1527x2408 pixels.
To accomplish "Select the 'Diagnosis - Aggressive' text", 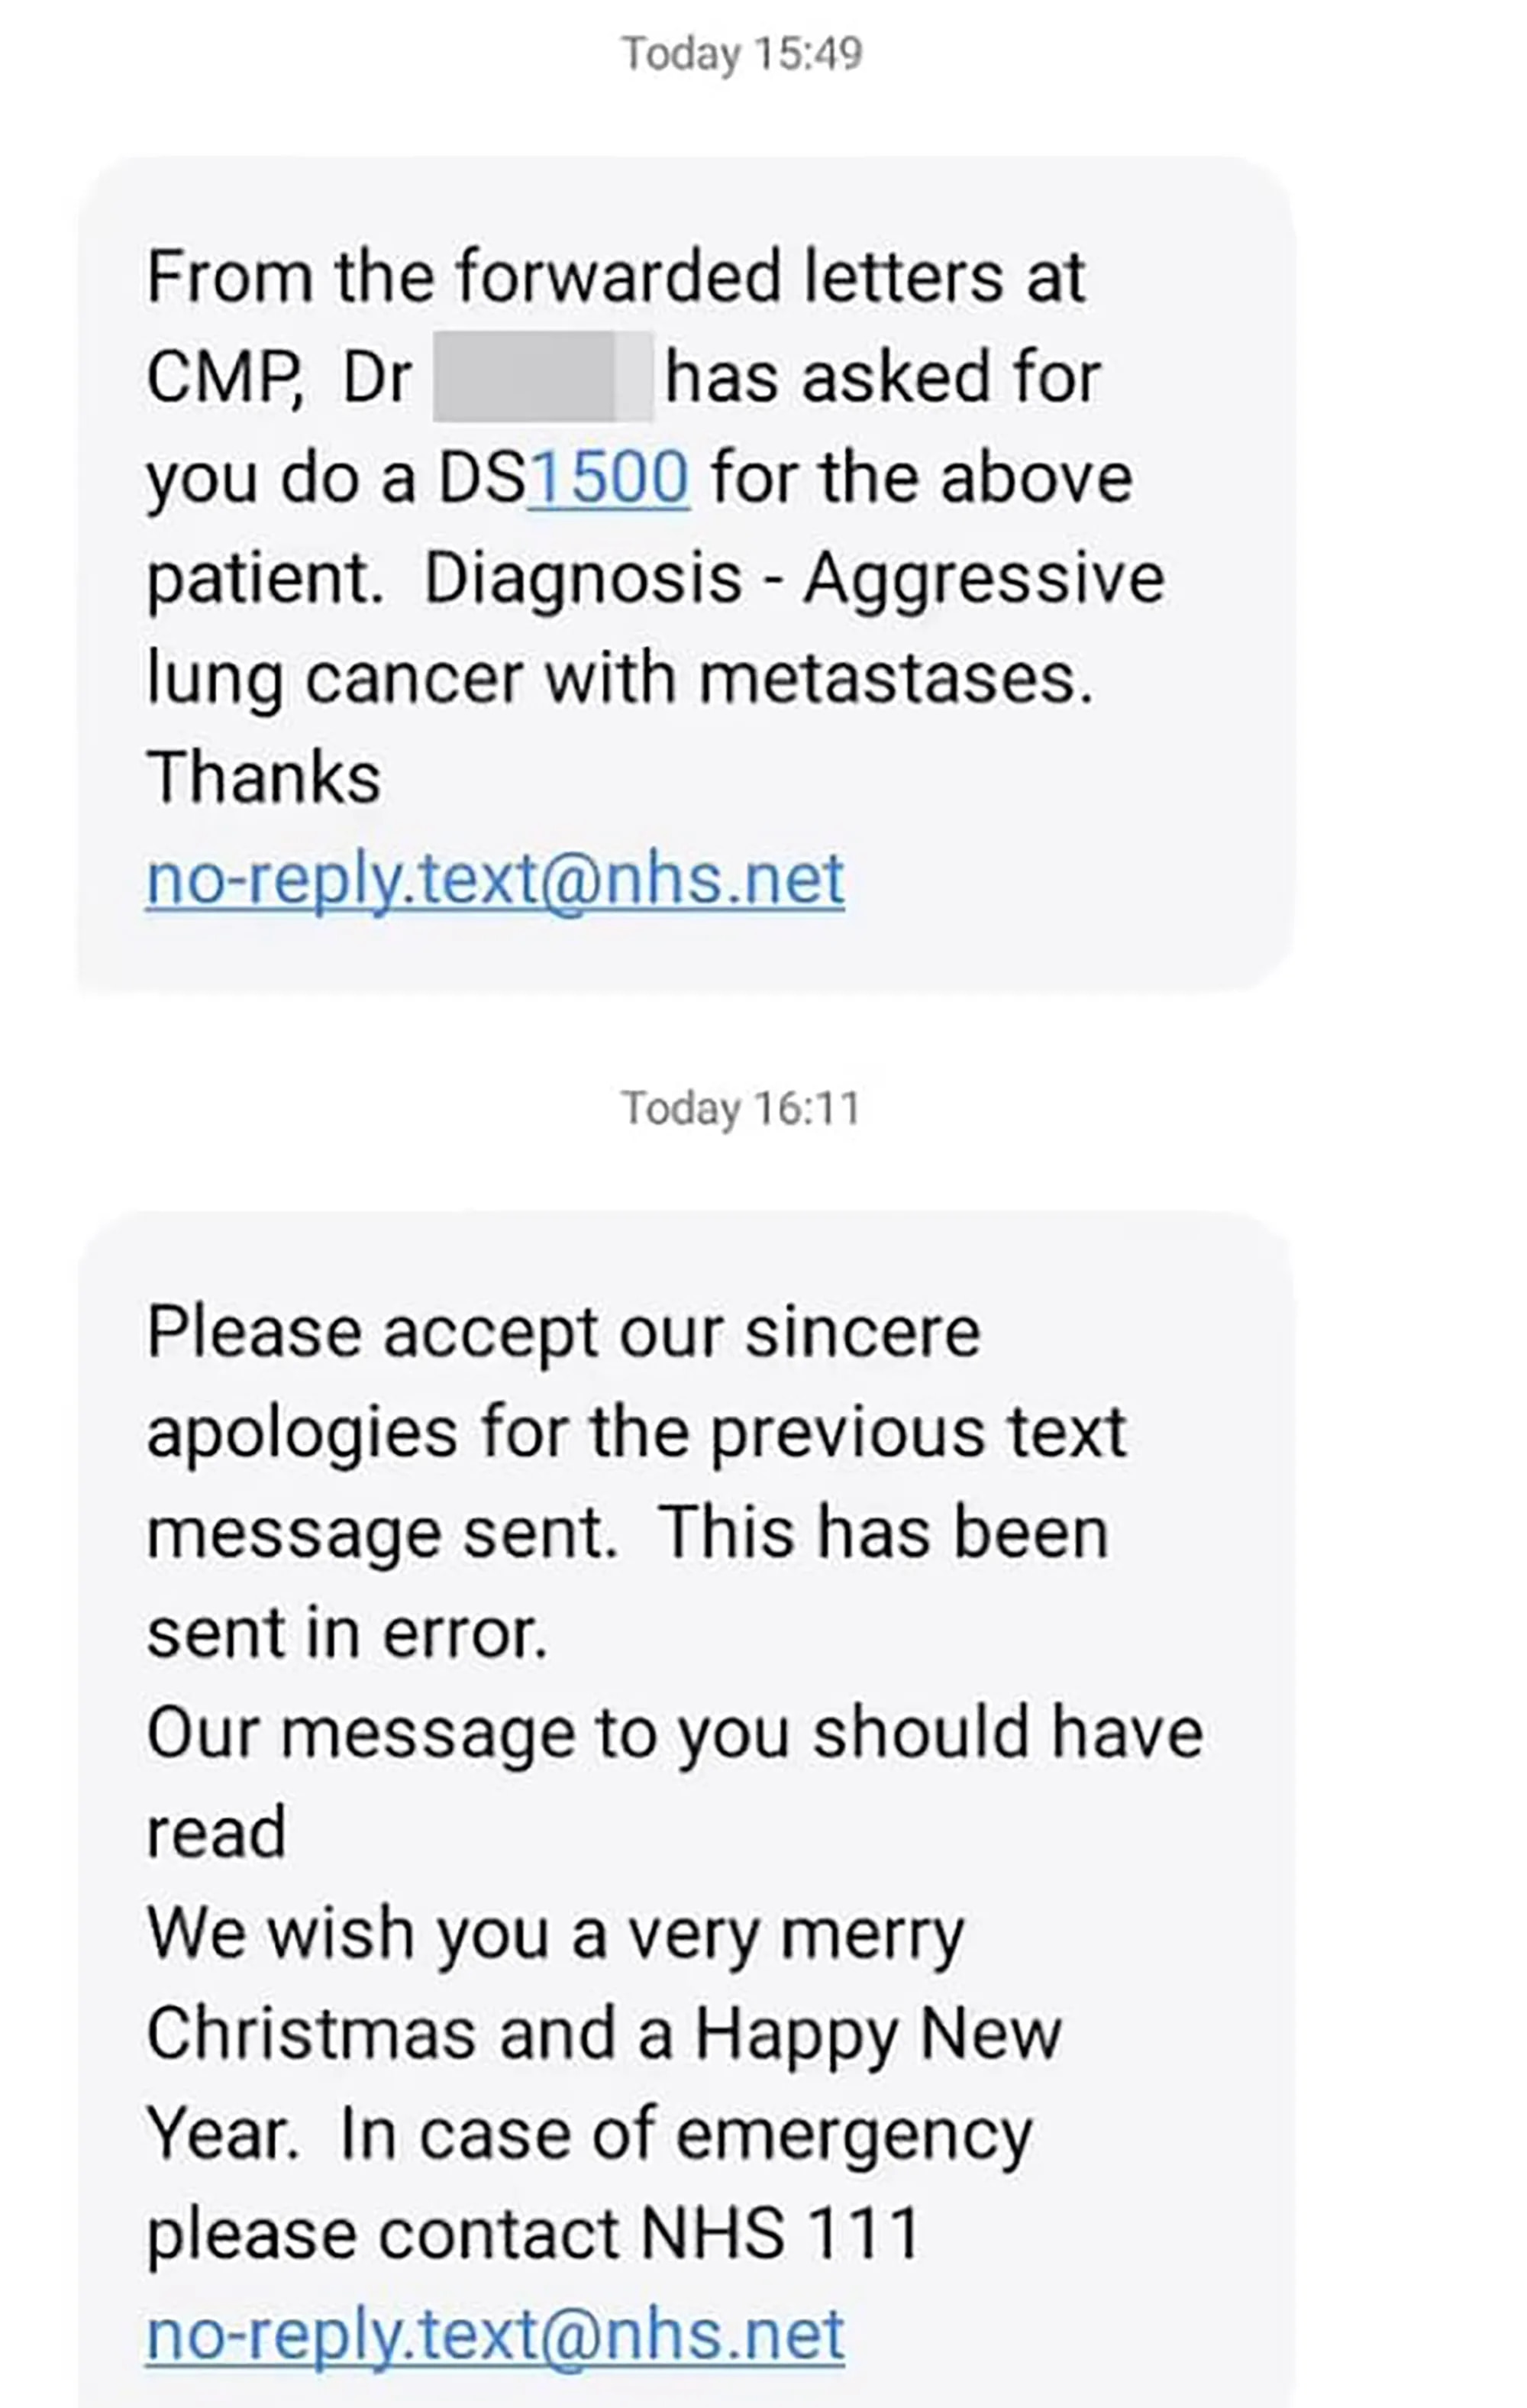I will [x=794, y=581].
